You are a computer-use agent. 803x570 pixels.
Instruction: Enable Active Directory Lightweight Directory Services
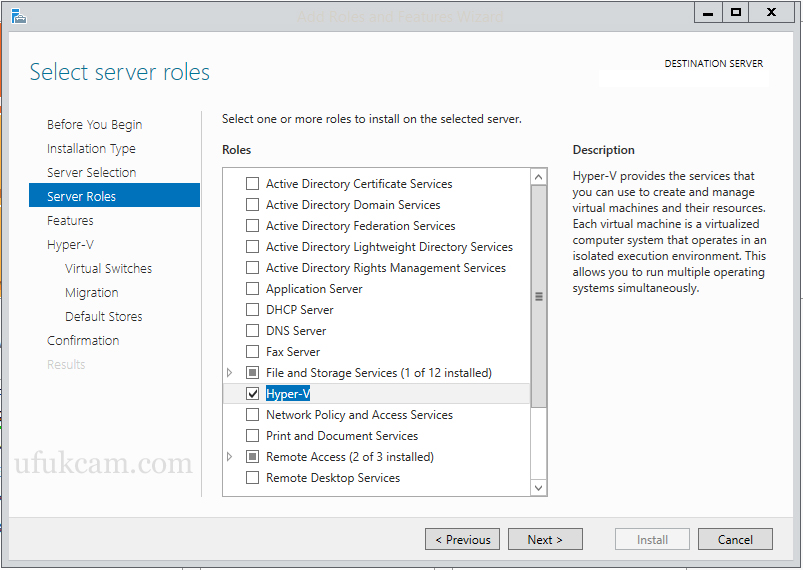click(x=252, y=247)
